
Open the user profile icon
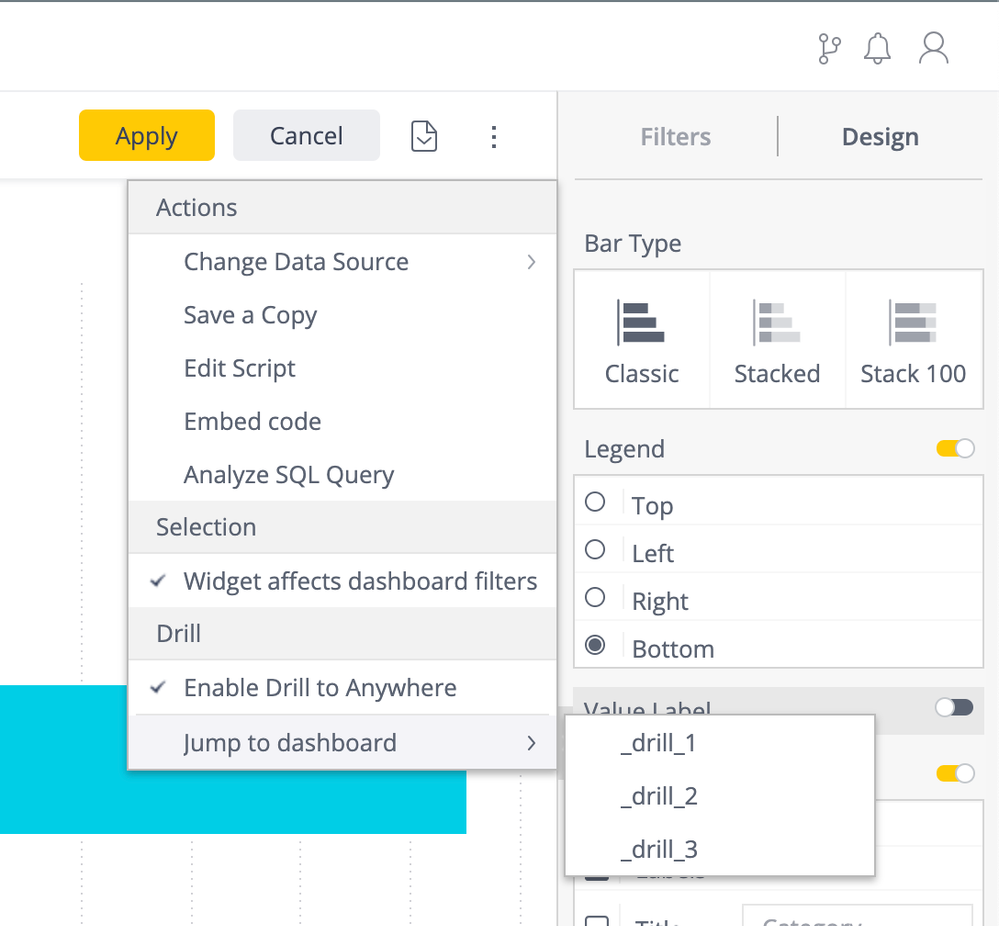point(933,48)
